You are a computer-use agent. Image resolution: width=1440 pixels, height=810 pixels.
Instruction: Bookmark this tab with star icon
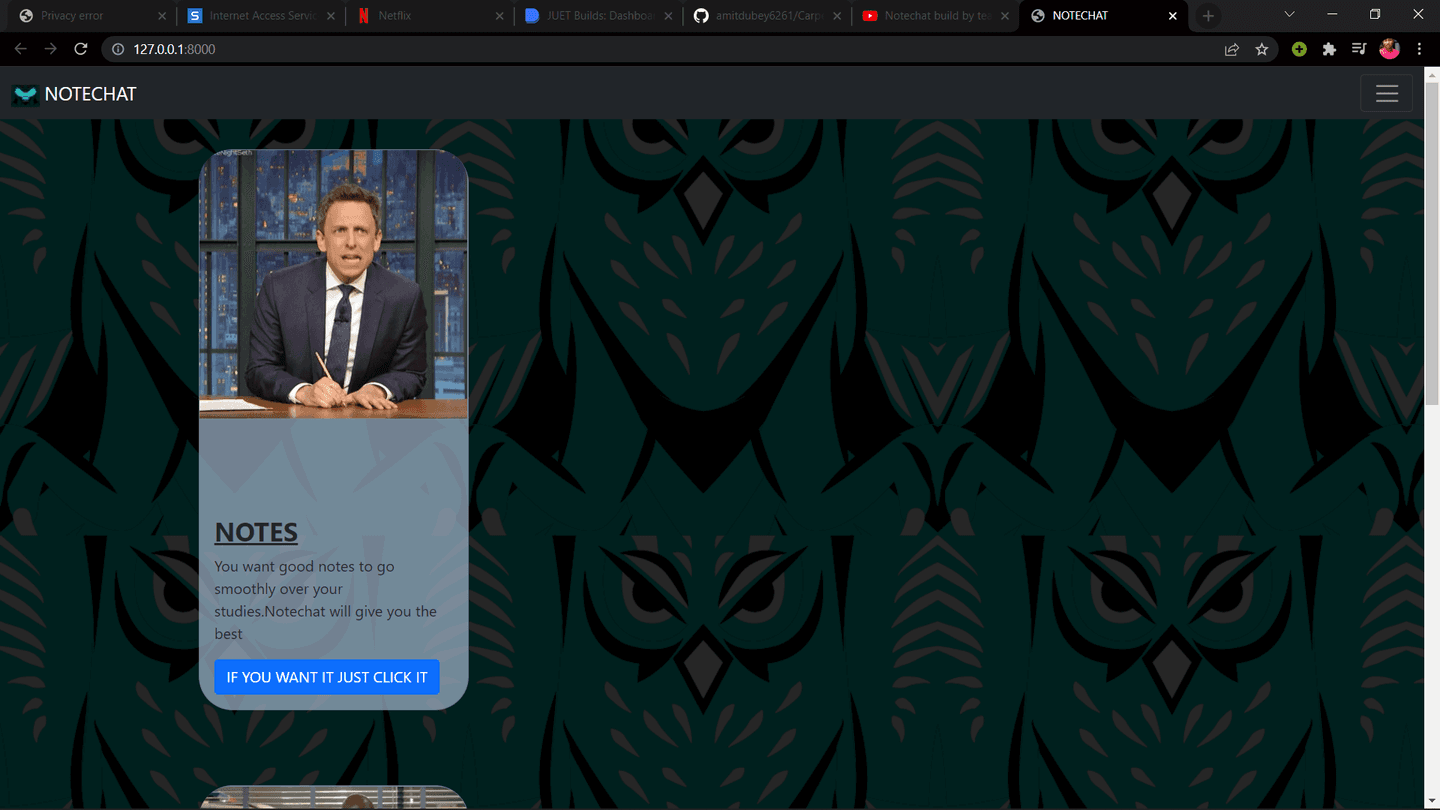tap(1262, 49)
